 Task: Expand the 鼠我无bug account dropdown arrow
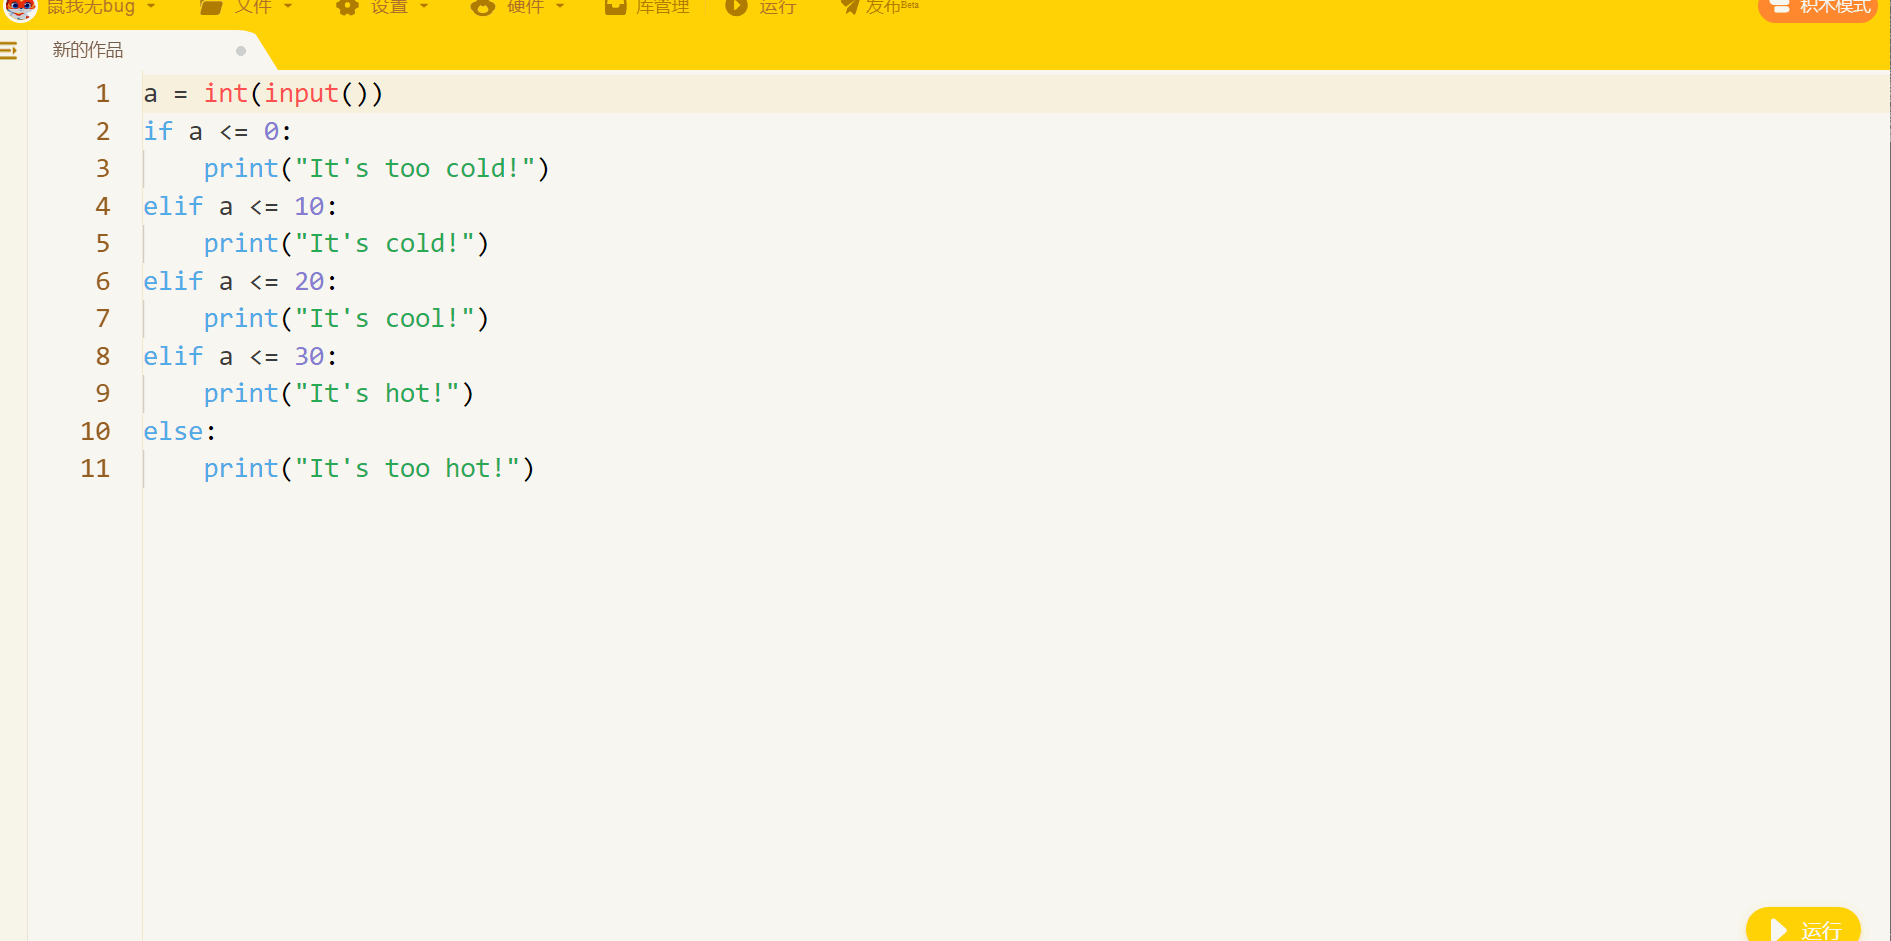[151, 7]
